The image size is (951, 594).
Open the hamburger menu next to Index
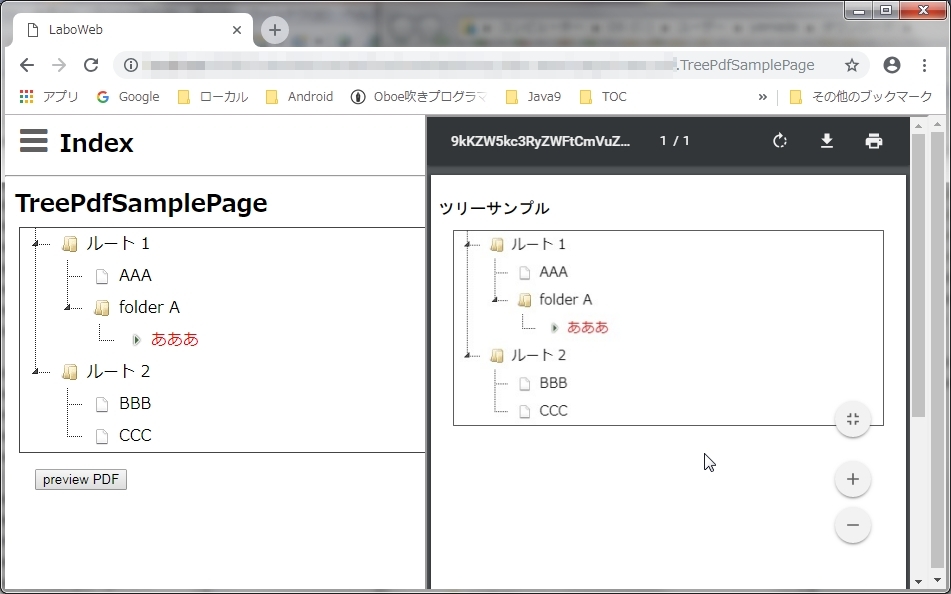[33, 141]
